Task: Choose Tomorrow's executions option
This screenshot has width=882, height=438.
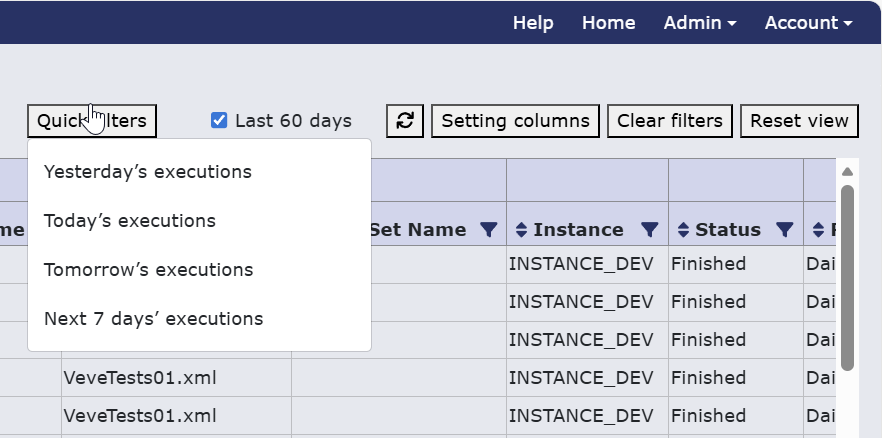Action: tap(148, 269)
